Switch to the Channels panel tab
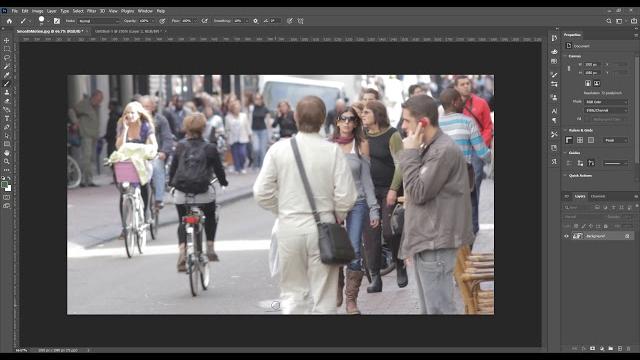640x360 pixels. tap(598, 196)
